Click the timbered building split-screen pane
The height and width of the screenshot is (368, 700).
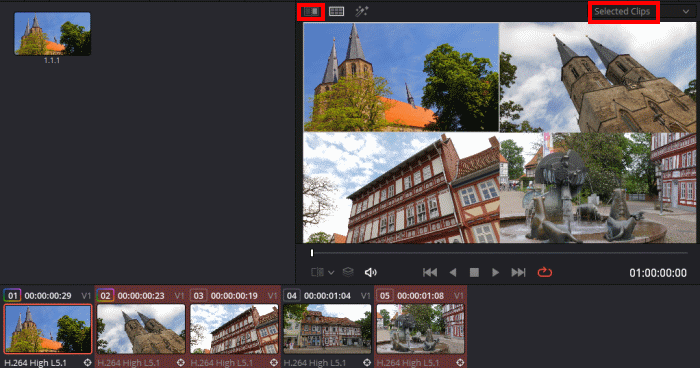401,188
